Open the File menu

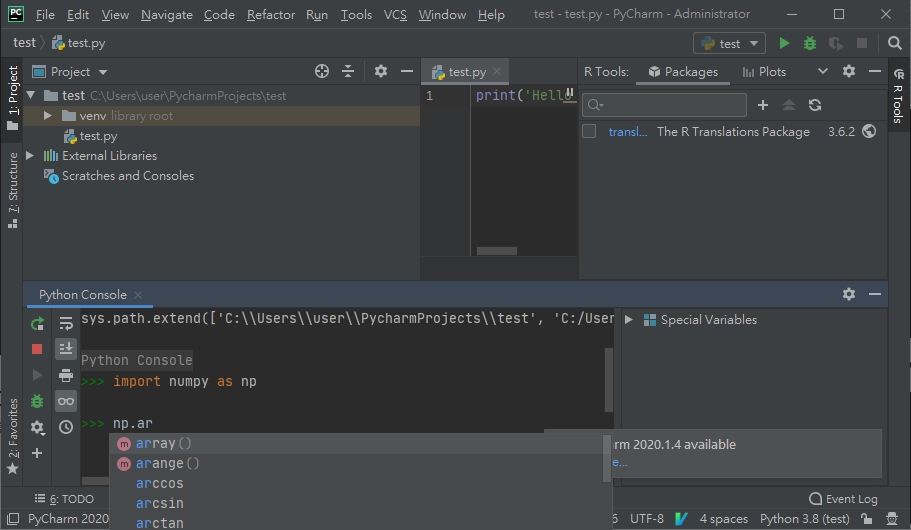pos(45,15)
